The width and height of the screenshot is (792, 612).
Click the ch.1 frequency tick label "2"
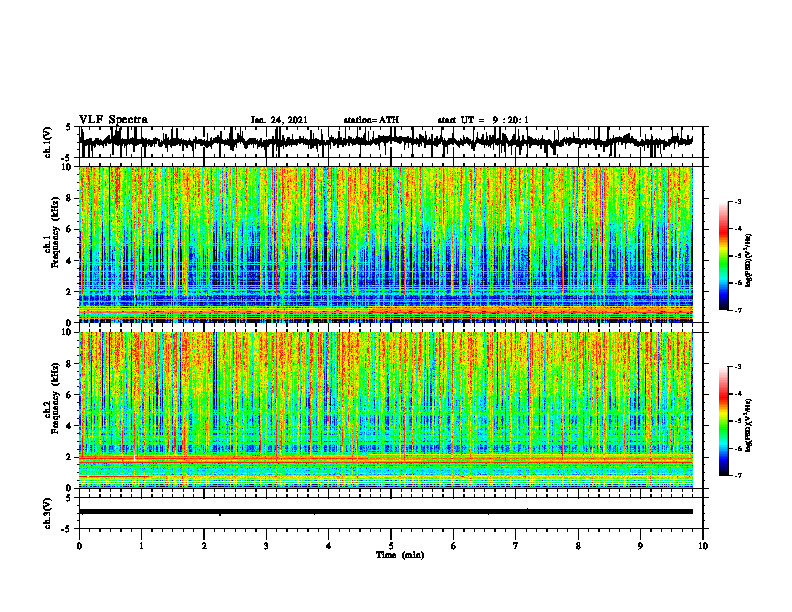pyautogui.click(x=70, y=292)
